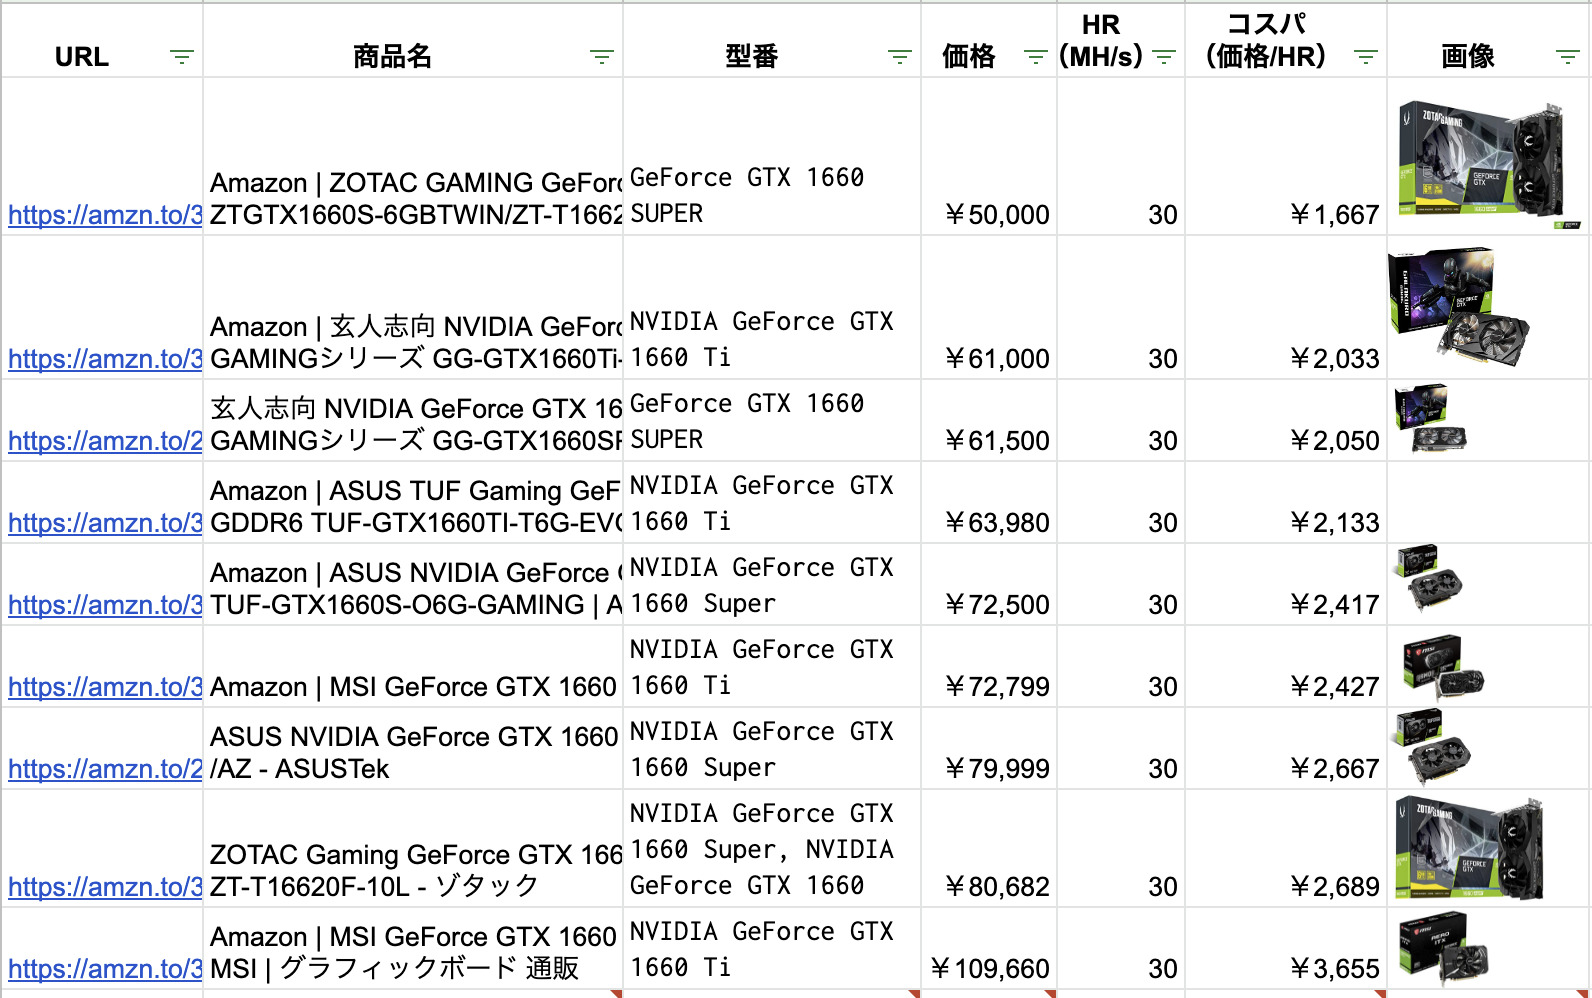Open amzn.to link for ASUS TUF-GTX1660TI row
This screenshot has width=1592, height=998.
tap(105, 523)
